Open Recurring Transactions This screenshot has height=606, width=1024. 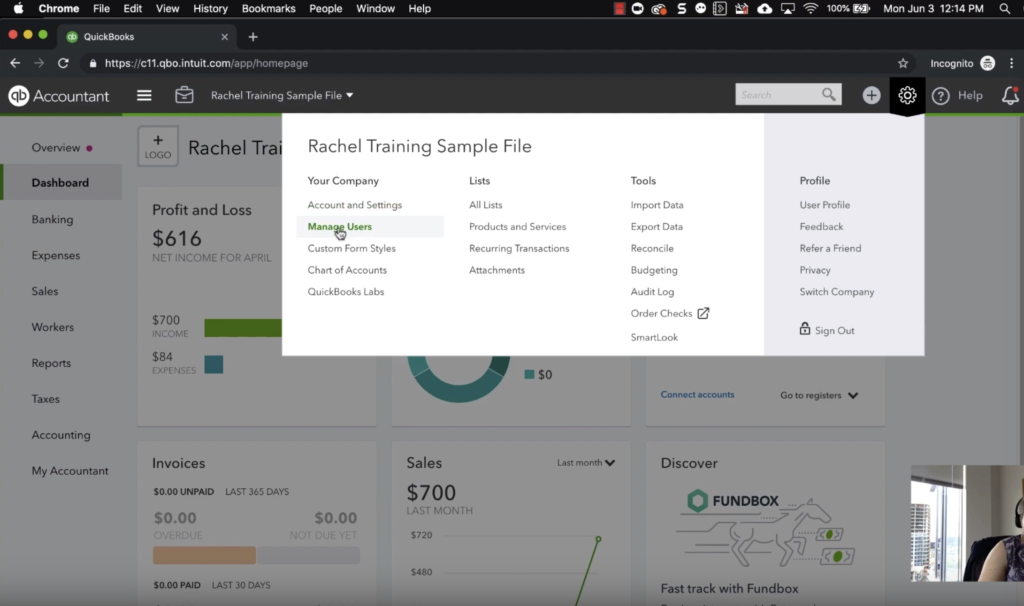(x=519, y=248)
